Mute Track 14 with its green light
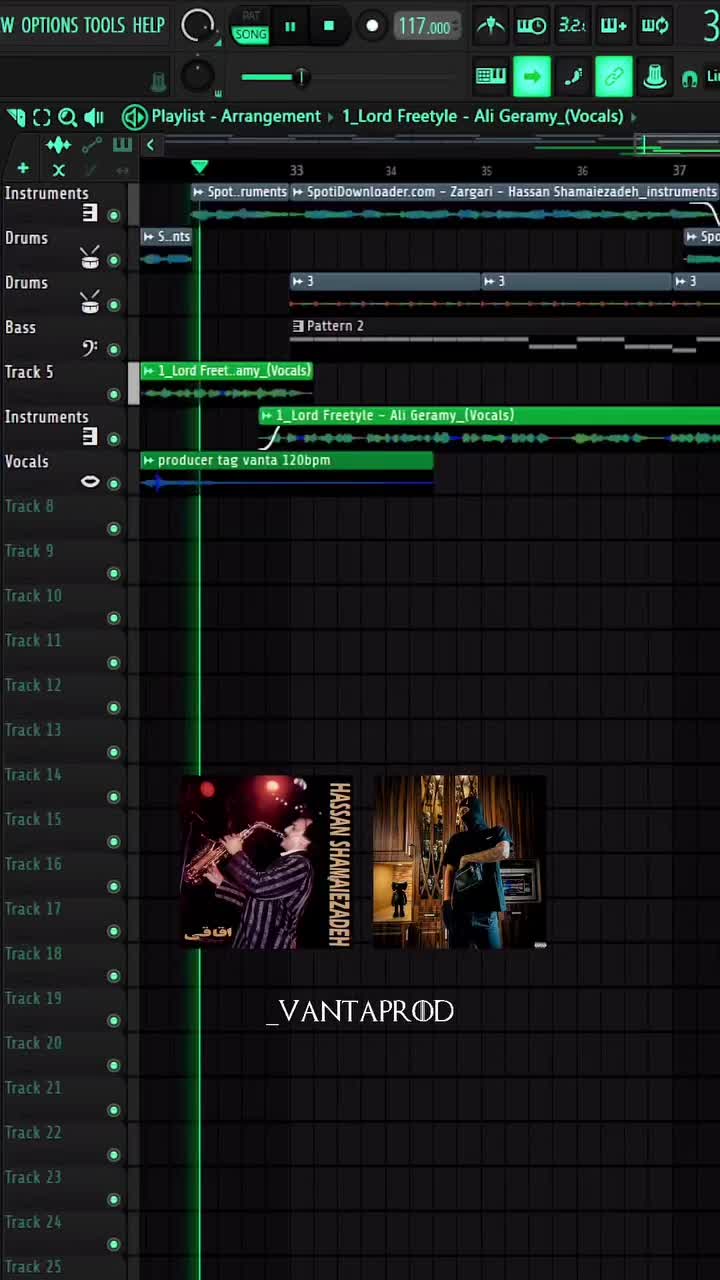The width and height of the screenshot is (720, 1280). pyautogui.click(x=113, y=797)
